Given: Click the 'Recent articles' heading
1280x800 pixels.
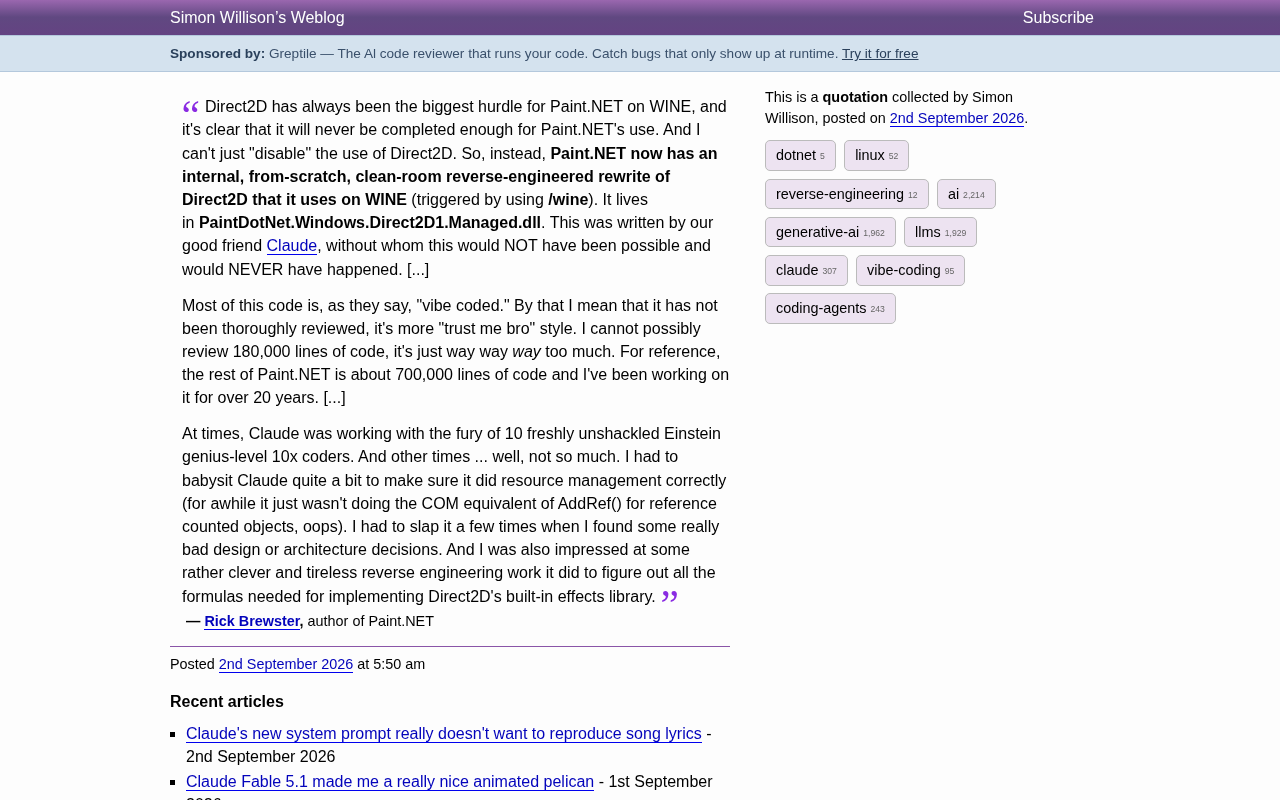Looking at the screenshot, I should tap(227, 701).
